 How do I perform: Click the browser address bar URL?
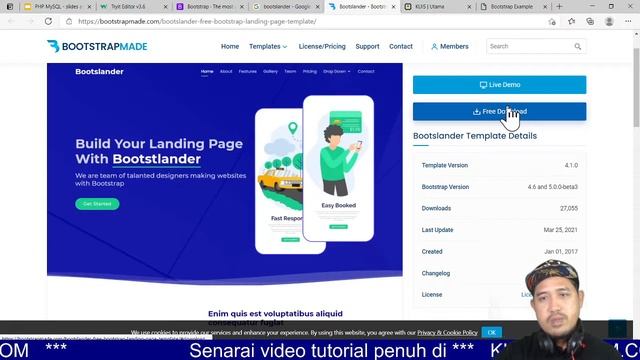[197, 21]
